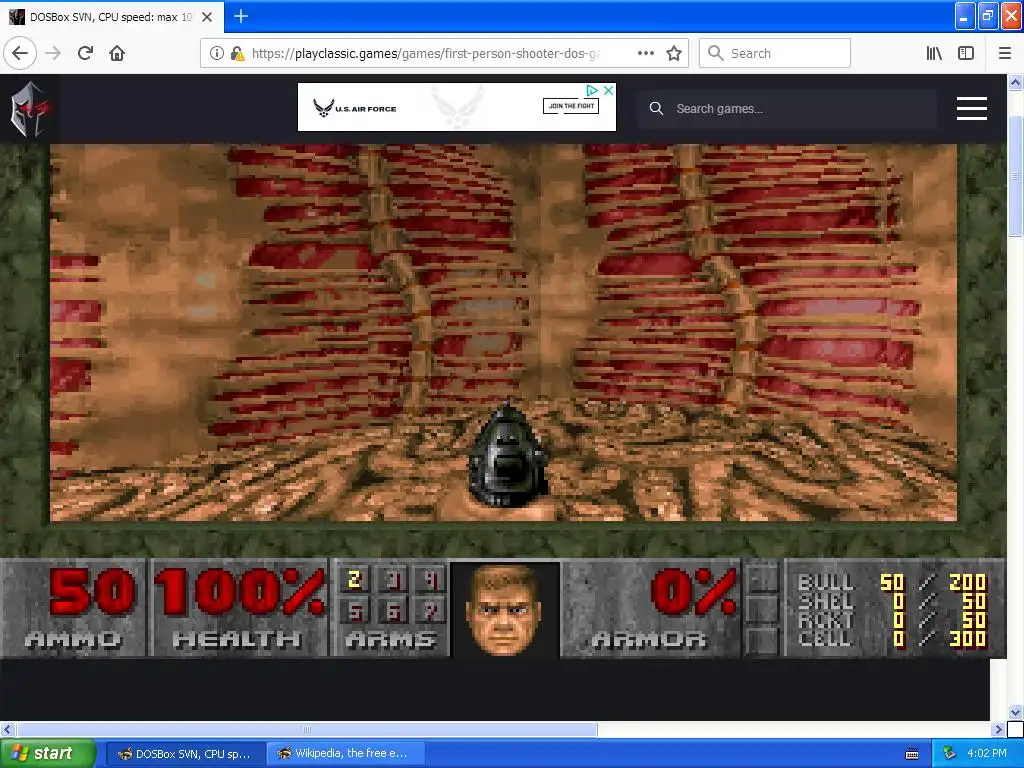Viewport: 1024px width, 768px height.
Task: Click the AMMO counter showing 50
Action: tap(91, 593)
